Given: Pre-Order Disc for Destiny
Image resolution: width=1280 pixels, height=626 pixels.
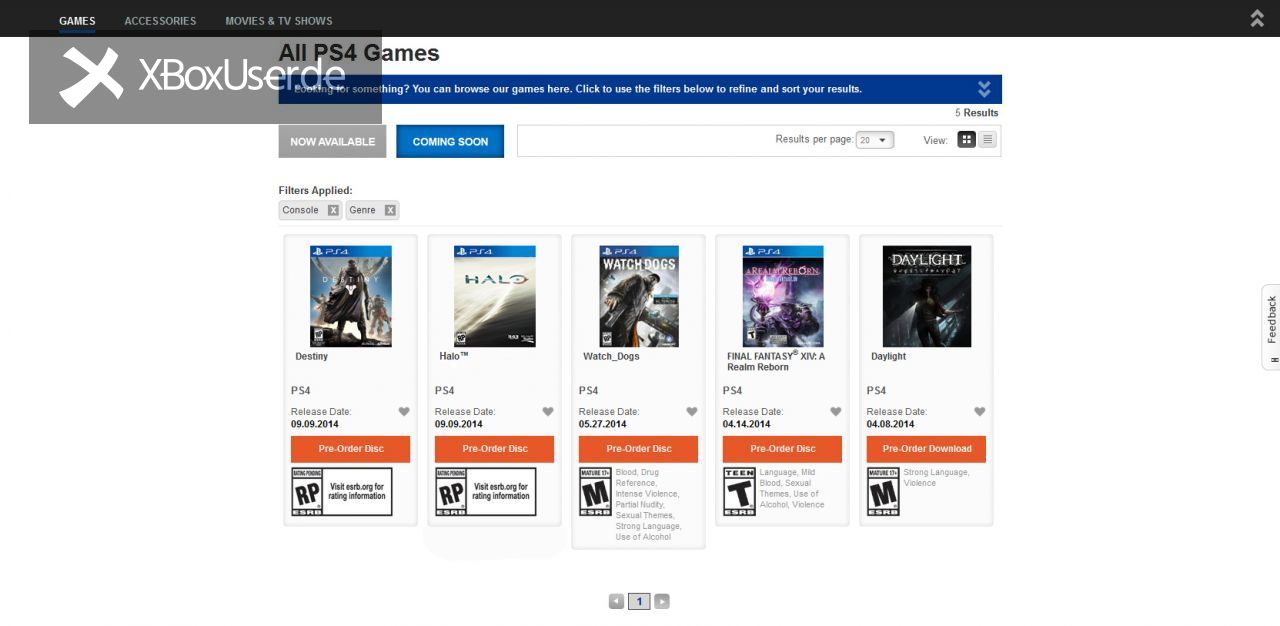Looking at the screenshot, I should [350, 449].
